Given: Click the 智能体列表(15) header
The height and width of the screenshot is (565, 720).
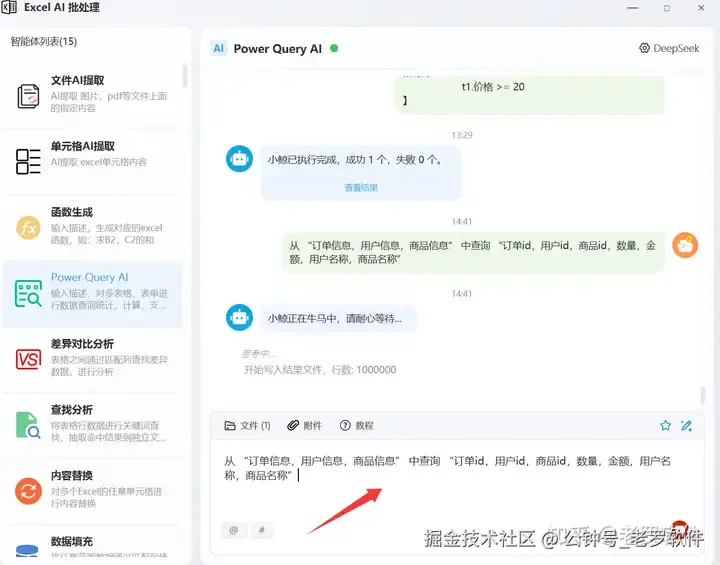Looking at the screenshot, I should pos(44,41).
